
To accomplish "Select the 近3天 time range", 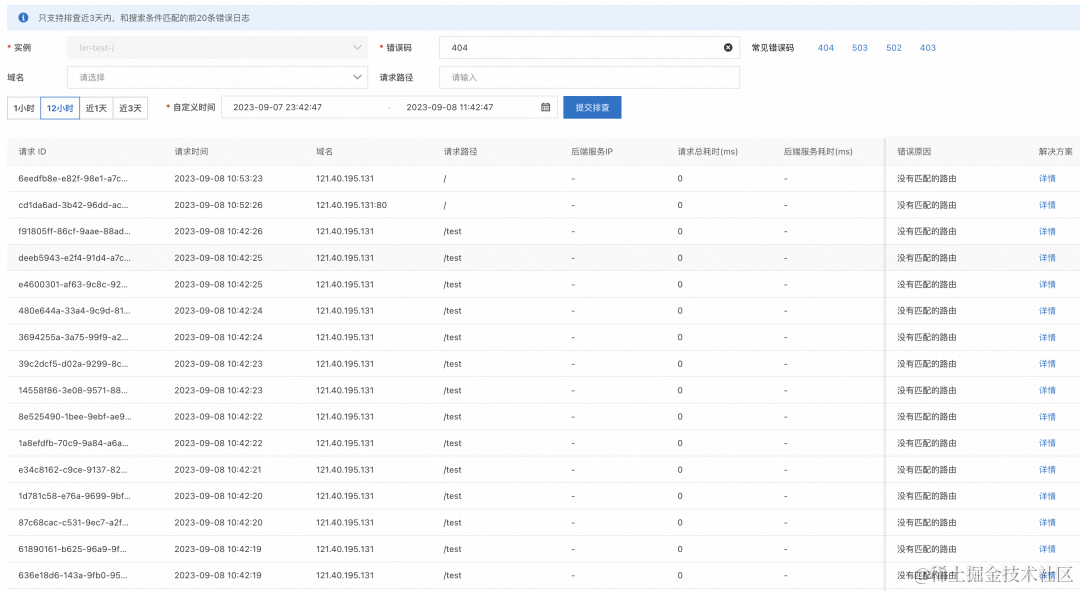I will (130, 108).
